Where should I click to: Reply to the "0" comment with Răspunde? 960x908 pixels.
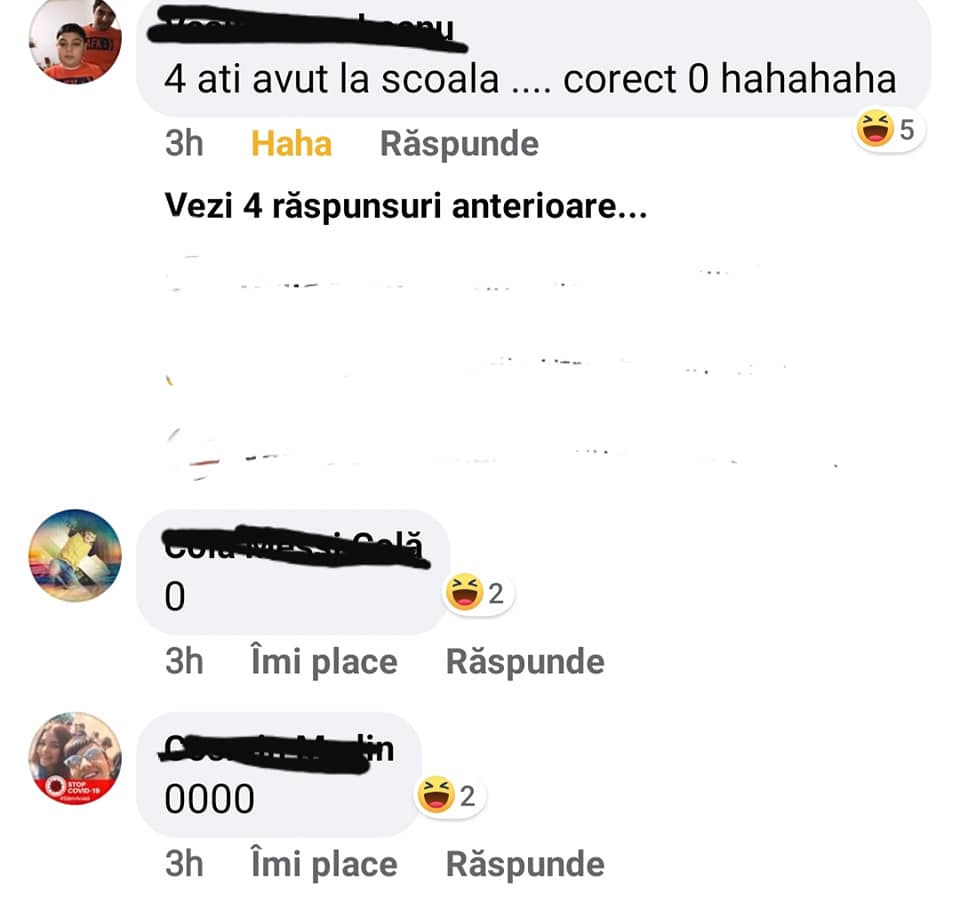coord(525,662)
